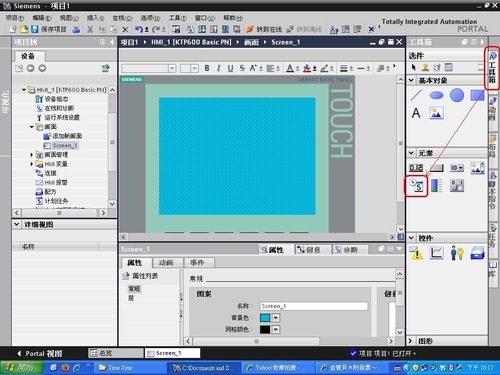Image resolution: width=500 pixels, height=375 pixels.
Task: Select the Date/time field element
Action: 416,186
